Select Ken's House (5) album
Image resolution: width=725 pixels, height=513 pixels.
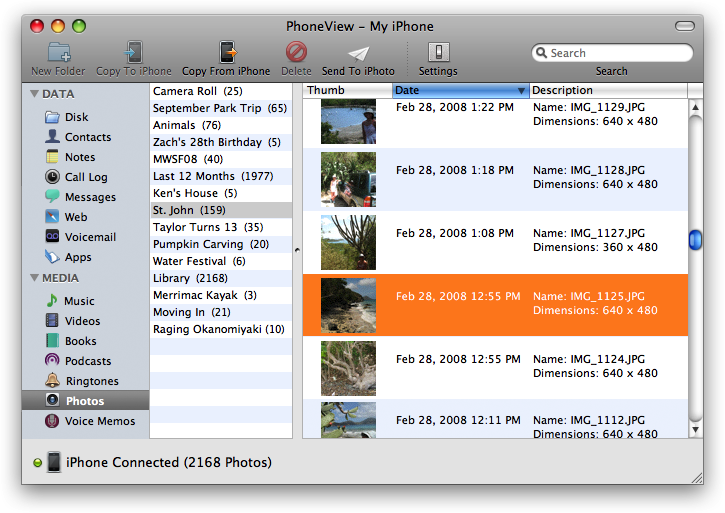pos(221,193)
